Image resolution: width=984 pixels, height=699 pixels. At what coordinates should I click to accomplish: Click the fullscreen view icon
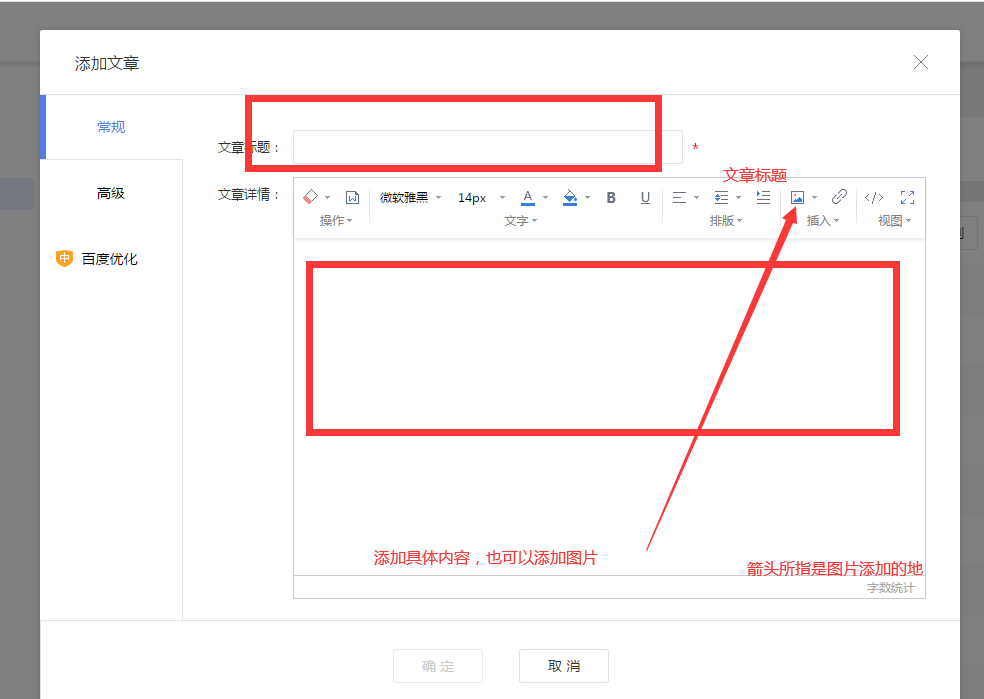tap(907, 197)
